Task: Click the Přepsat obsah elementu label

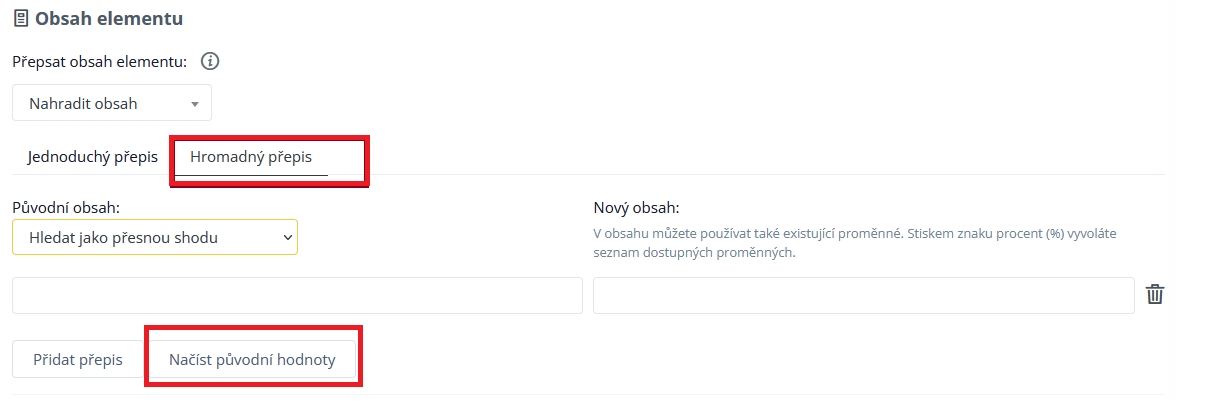Action: pyautogui.click(x=100, y=62)
